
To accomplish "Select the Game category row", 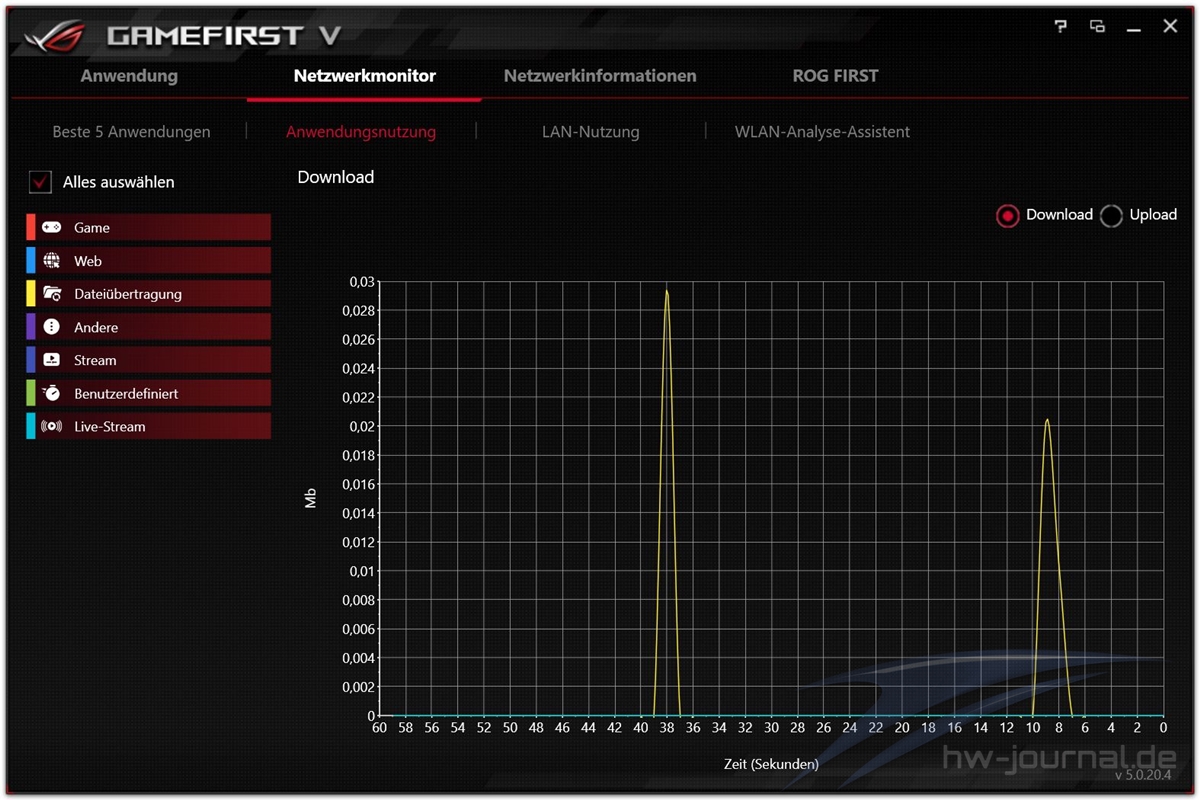I will (148, 227).
